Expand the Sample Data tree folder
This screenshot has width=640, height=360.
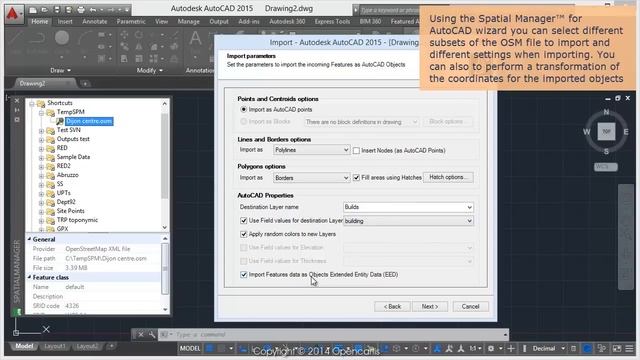(41, 158)
